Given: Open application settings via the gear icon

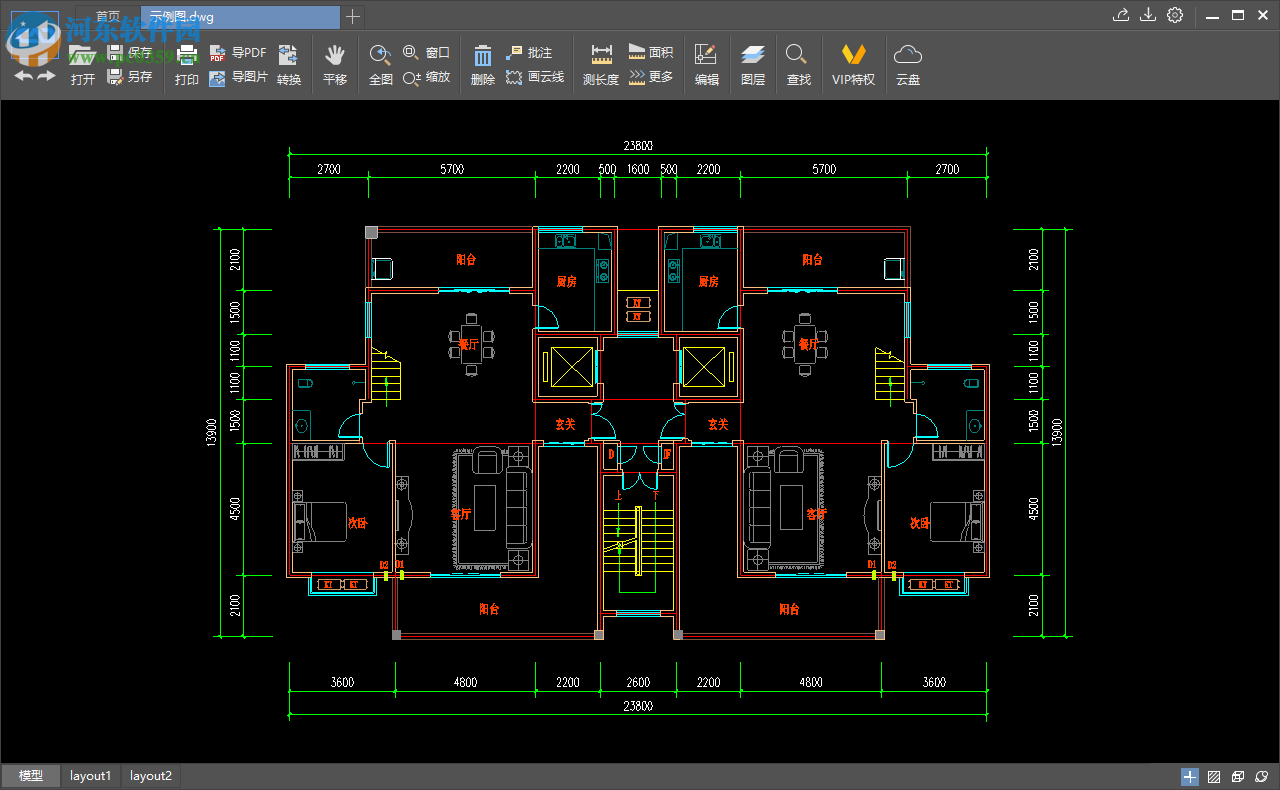Looking at the screenshot, I should [x=1174, y=15].
